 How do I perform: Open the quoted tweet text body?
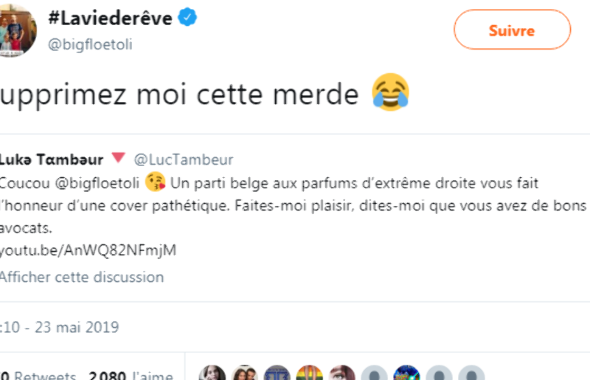[293, 205]
